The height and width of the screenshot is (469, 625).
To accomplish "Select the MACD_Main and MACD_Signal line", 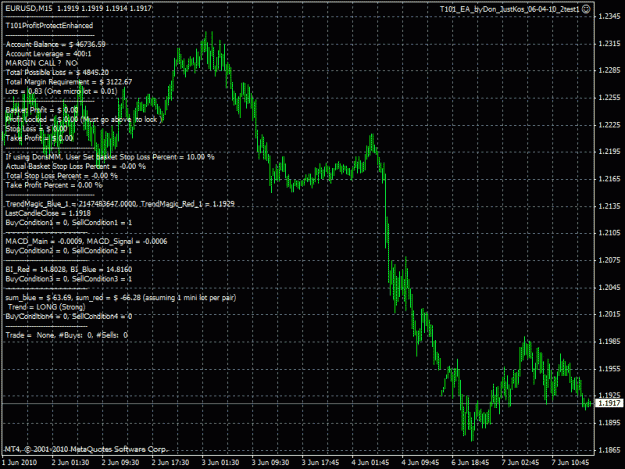I will pos(86,241).
